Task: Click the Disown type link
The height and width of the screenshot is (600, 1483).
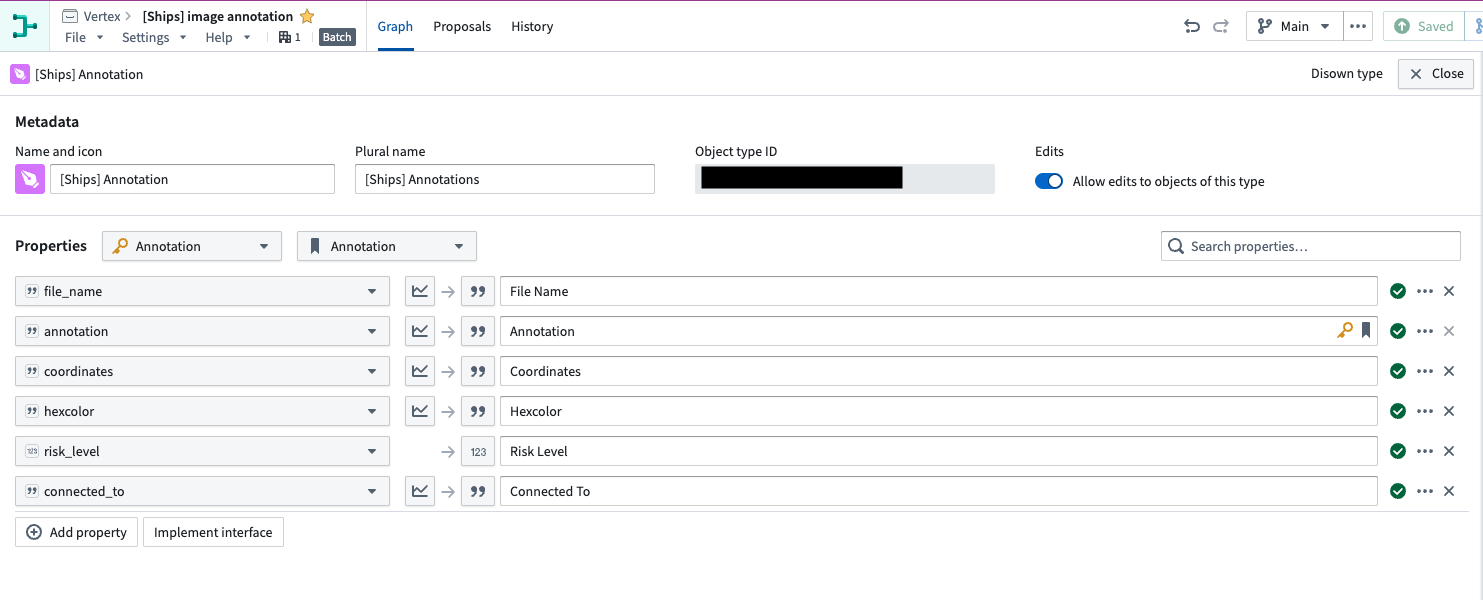Action: coord(1346,73)
